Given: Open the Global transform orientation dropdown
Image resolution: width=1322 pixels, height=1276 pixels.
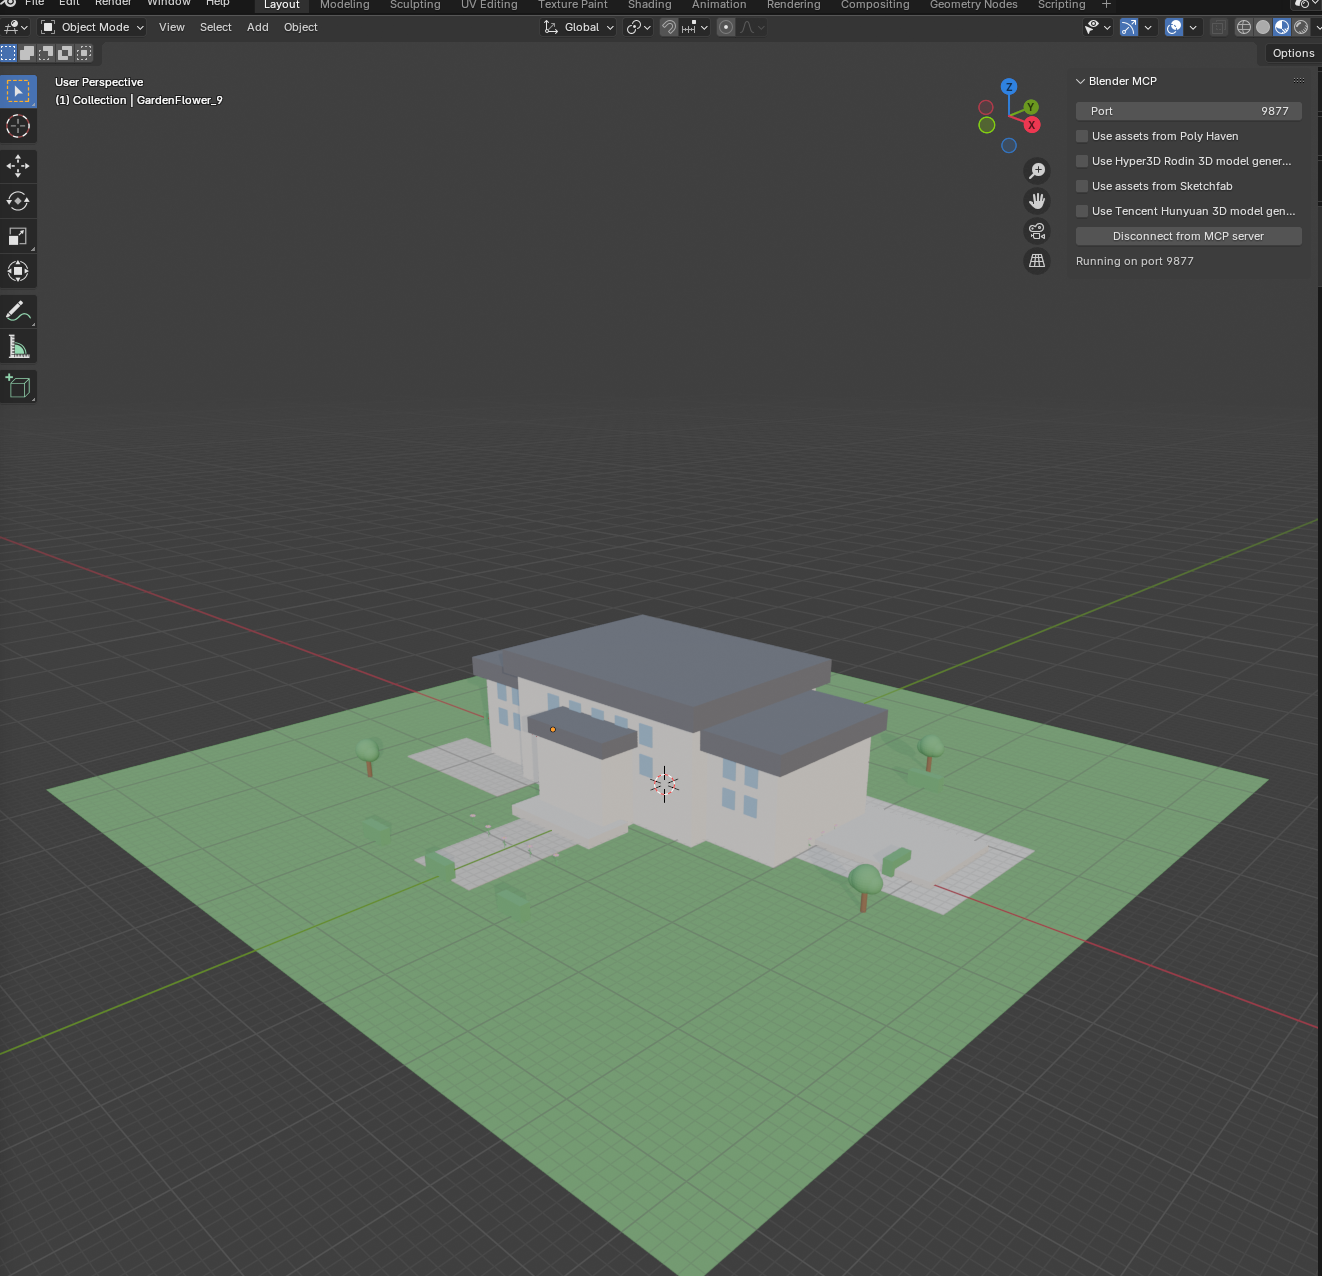Looking at the screenshot, I should click(x=578, y=27).
